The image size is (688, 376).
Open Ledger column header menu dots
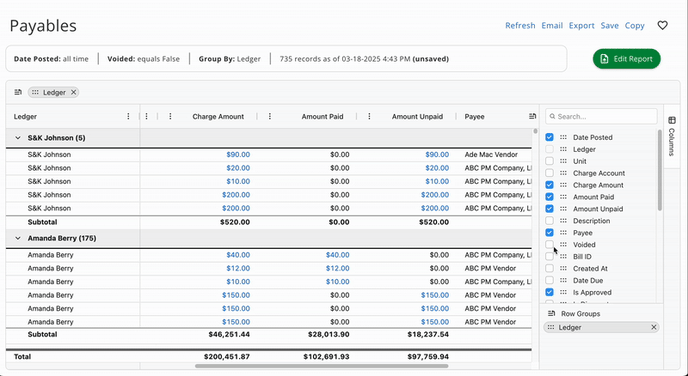point(128,116)
